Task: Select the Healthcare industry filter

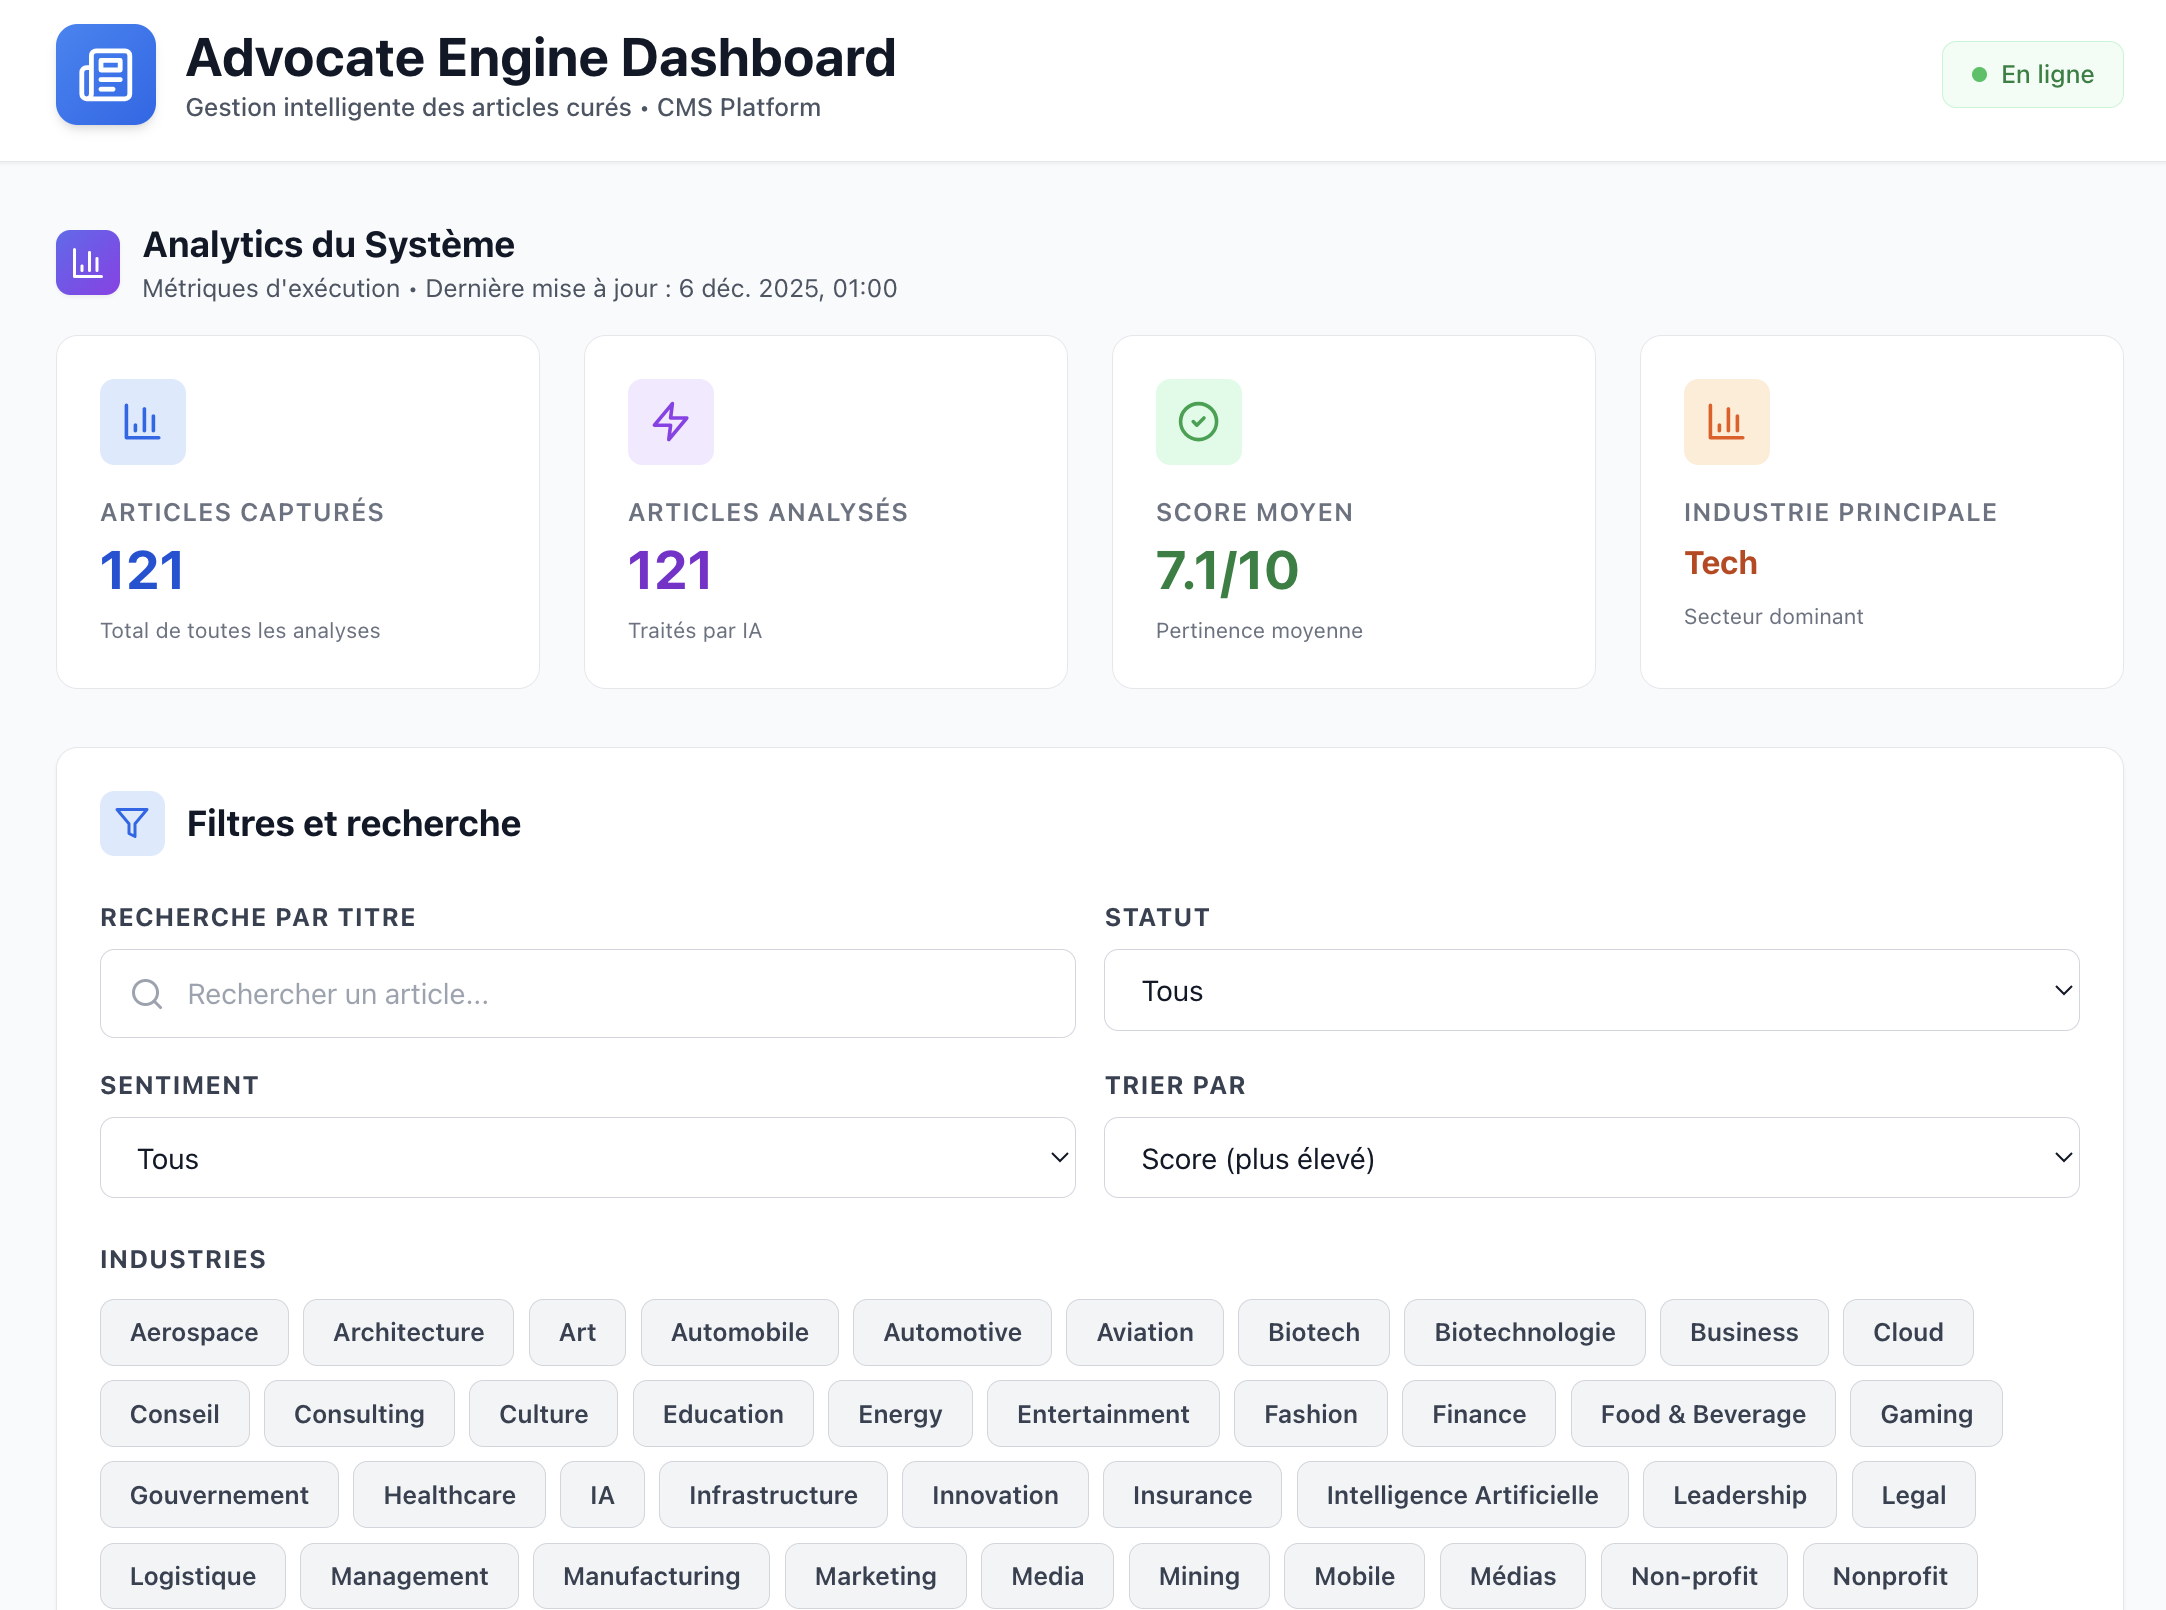Action: (x=448, y=1494)
